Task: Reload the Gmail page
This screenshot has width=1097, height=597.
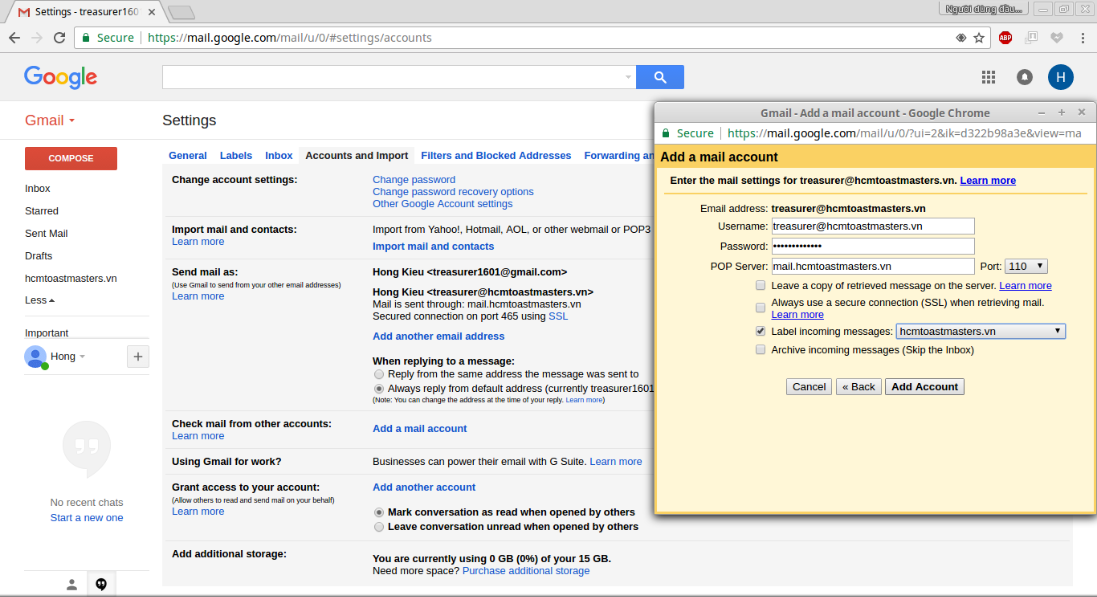Action: [x=59, y=38]
